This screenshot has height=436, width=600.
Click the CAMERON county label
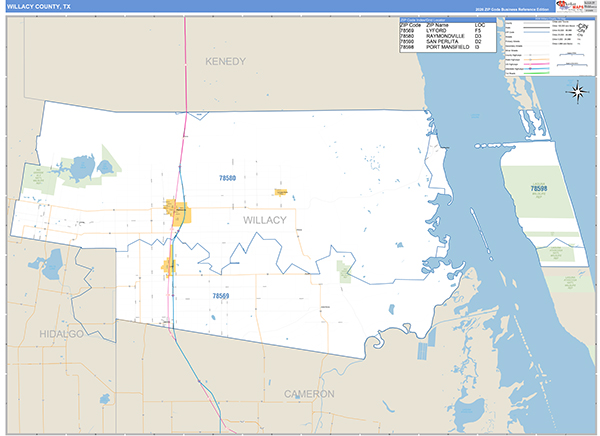(309, 394)
